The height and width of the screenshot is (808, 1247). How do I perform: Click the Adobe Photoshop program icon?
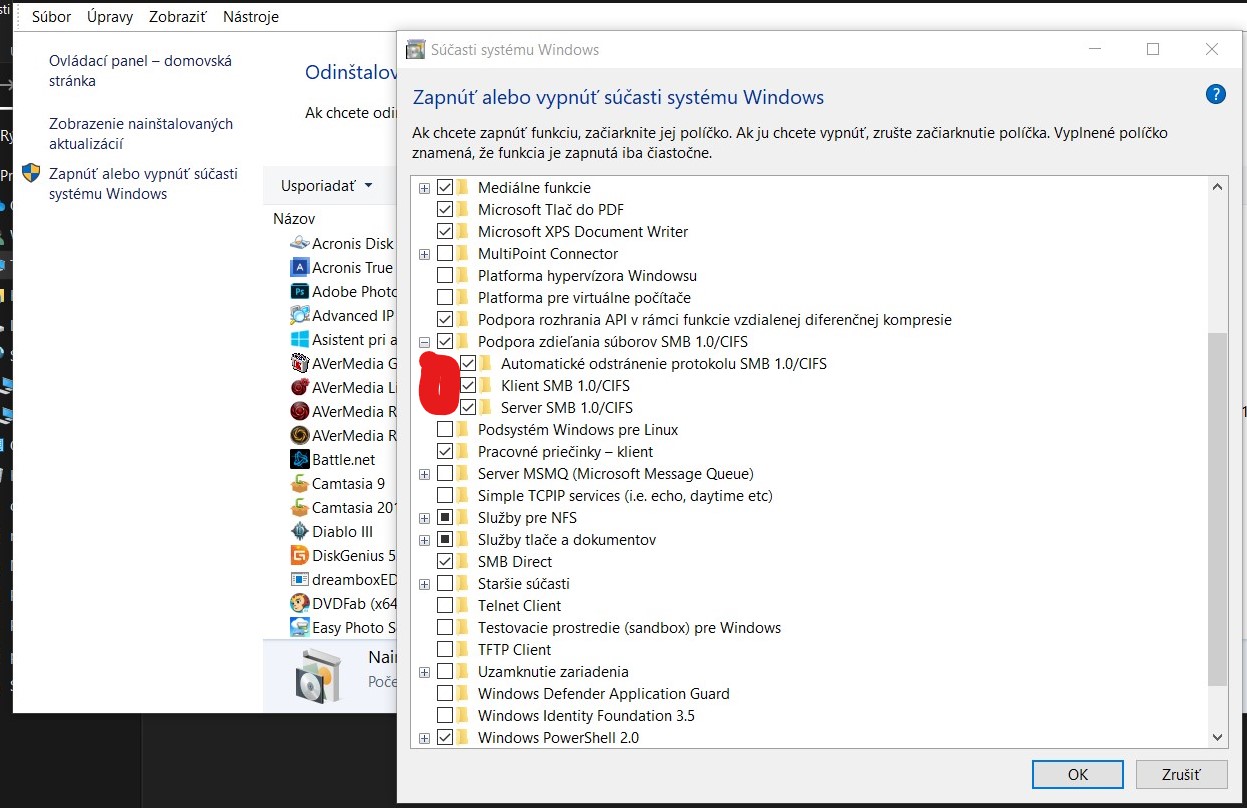(x=299, y=292)
